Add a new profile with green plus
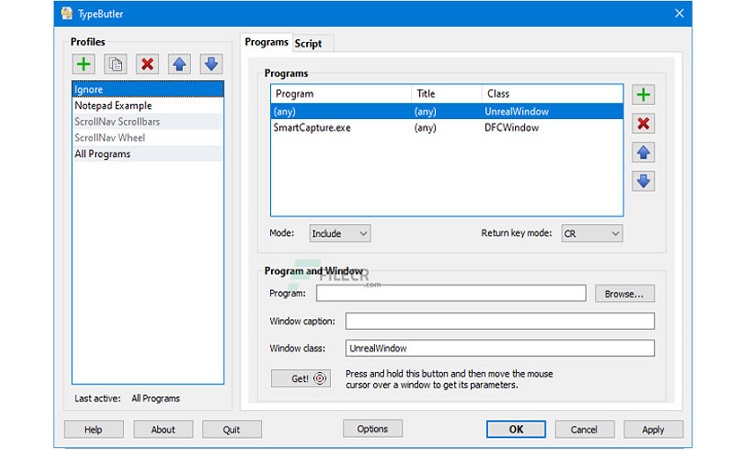Image resolution: width=750 pixels, height=450 pixels. 84,64
